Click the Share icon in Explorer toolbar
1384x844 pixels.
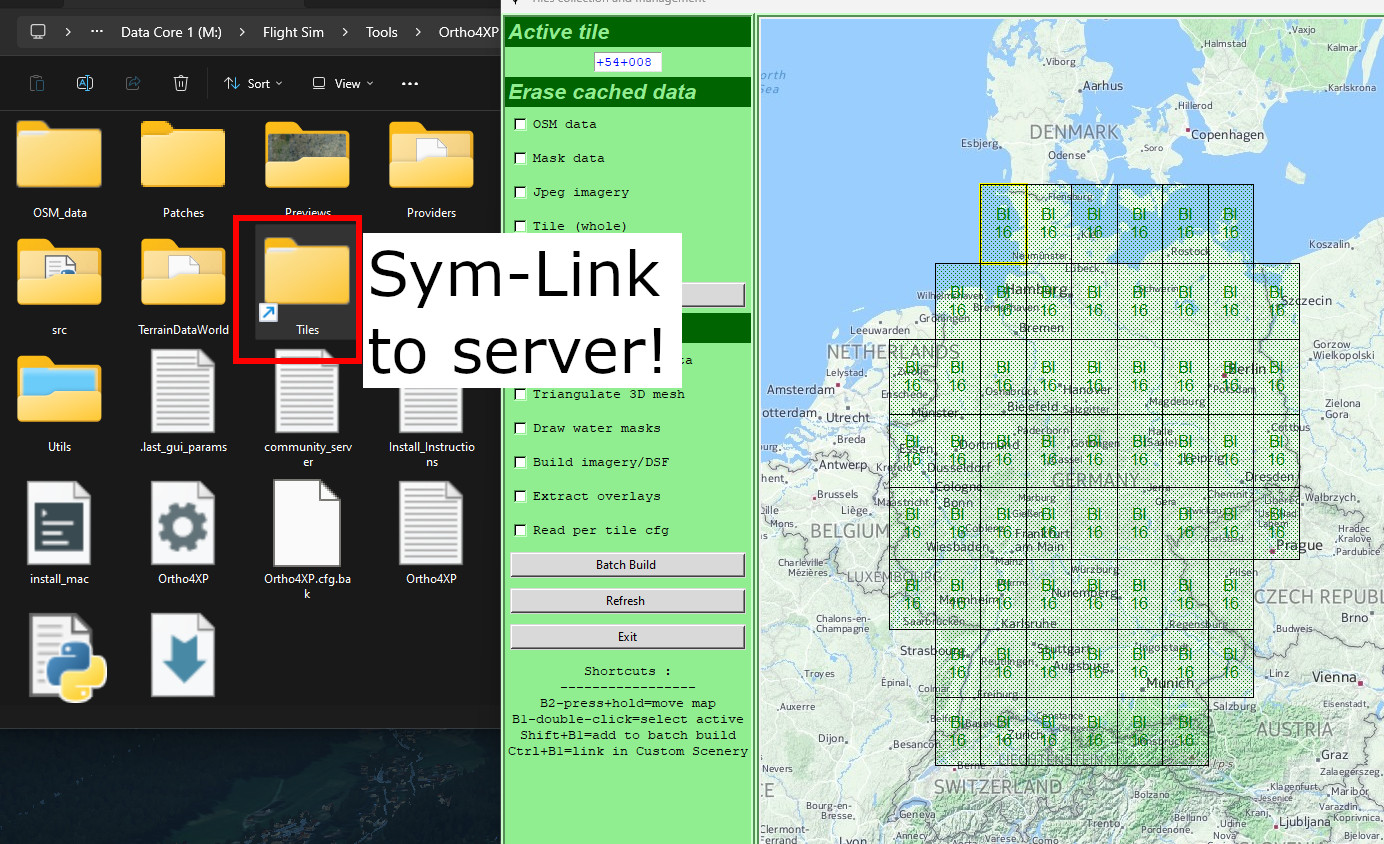coord(133,83)
